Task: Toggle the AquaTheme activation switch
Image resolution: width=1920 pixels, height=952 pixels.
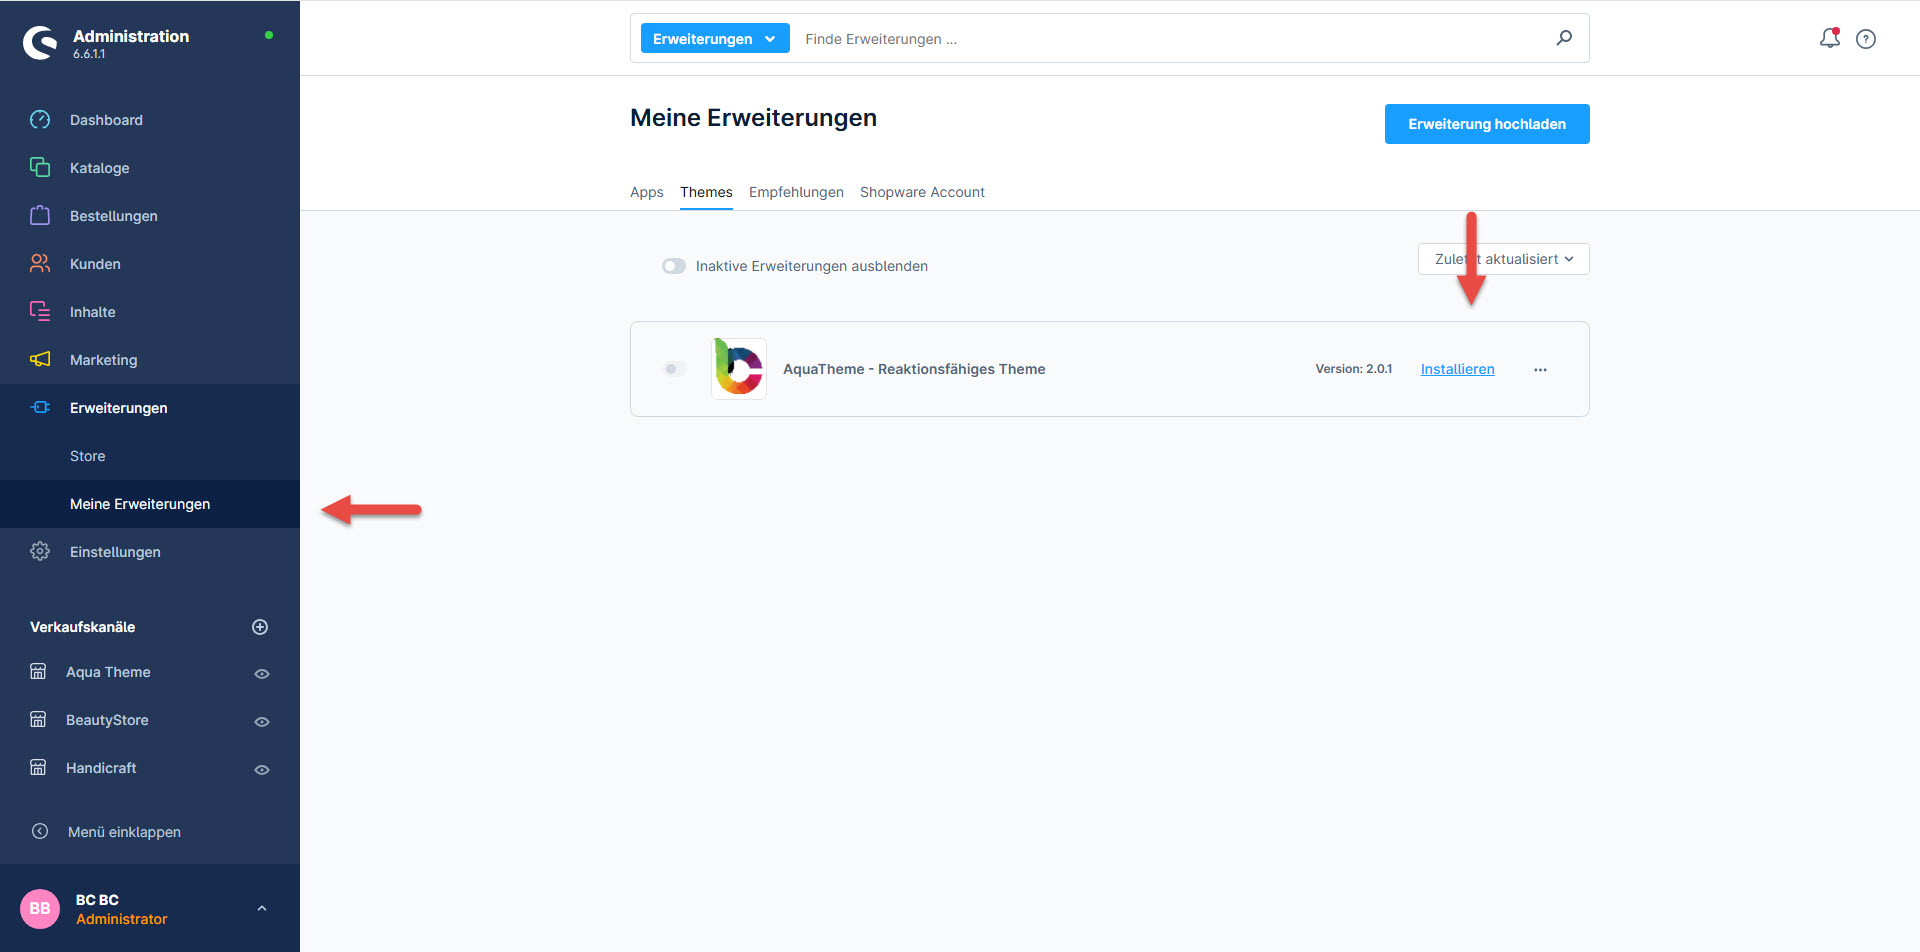Action: tap(675, 369)
